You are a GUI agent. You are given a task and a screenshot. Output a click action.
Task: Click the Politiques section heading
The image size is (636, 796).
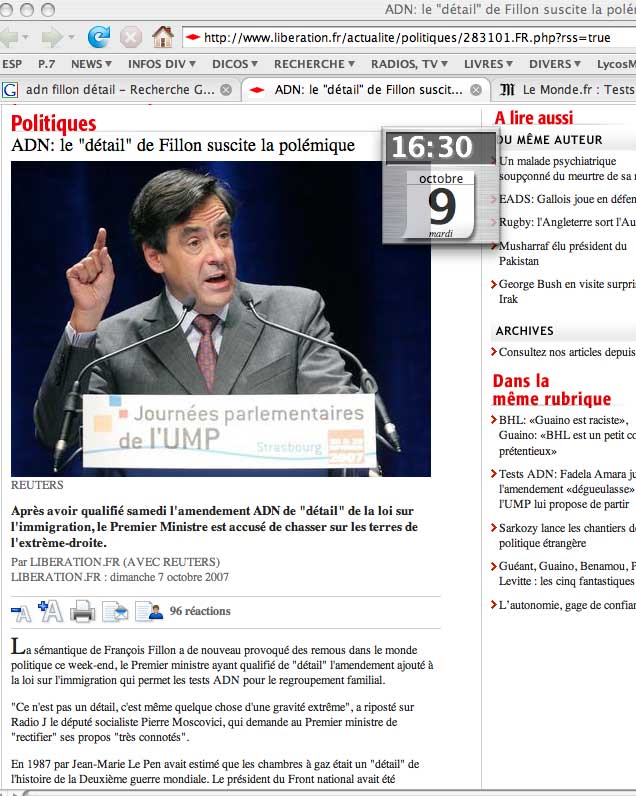pos(54,123)
